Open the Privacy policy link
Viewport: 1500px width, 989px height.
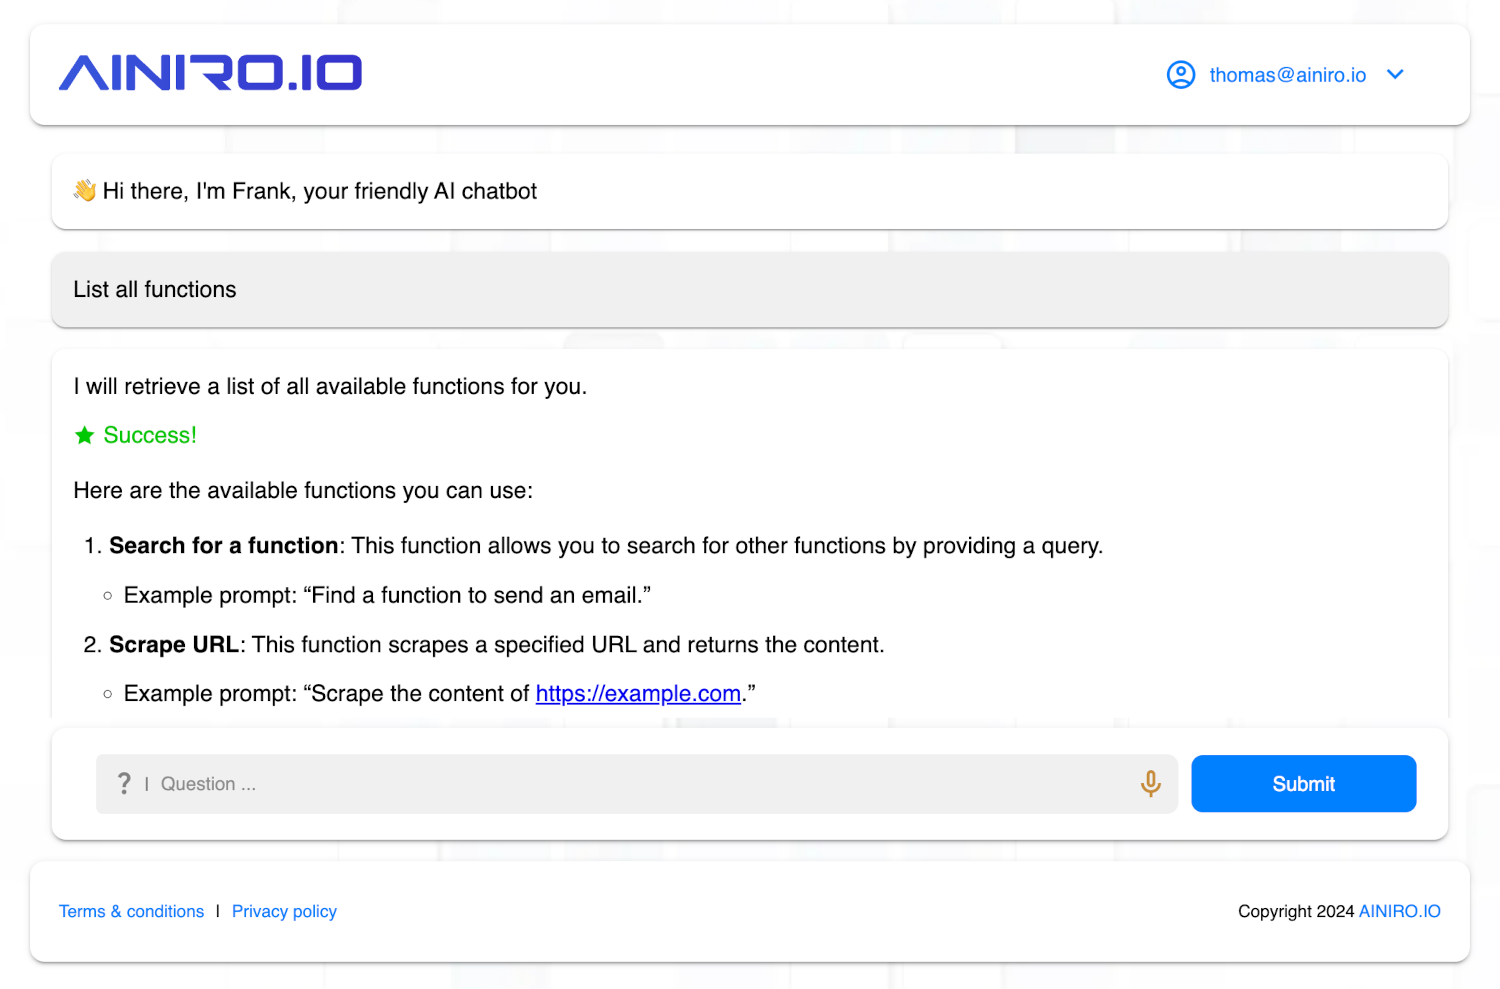point(284,911)
